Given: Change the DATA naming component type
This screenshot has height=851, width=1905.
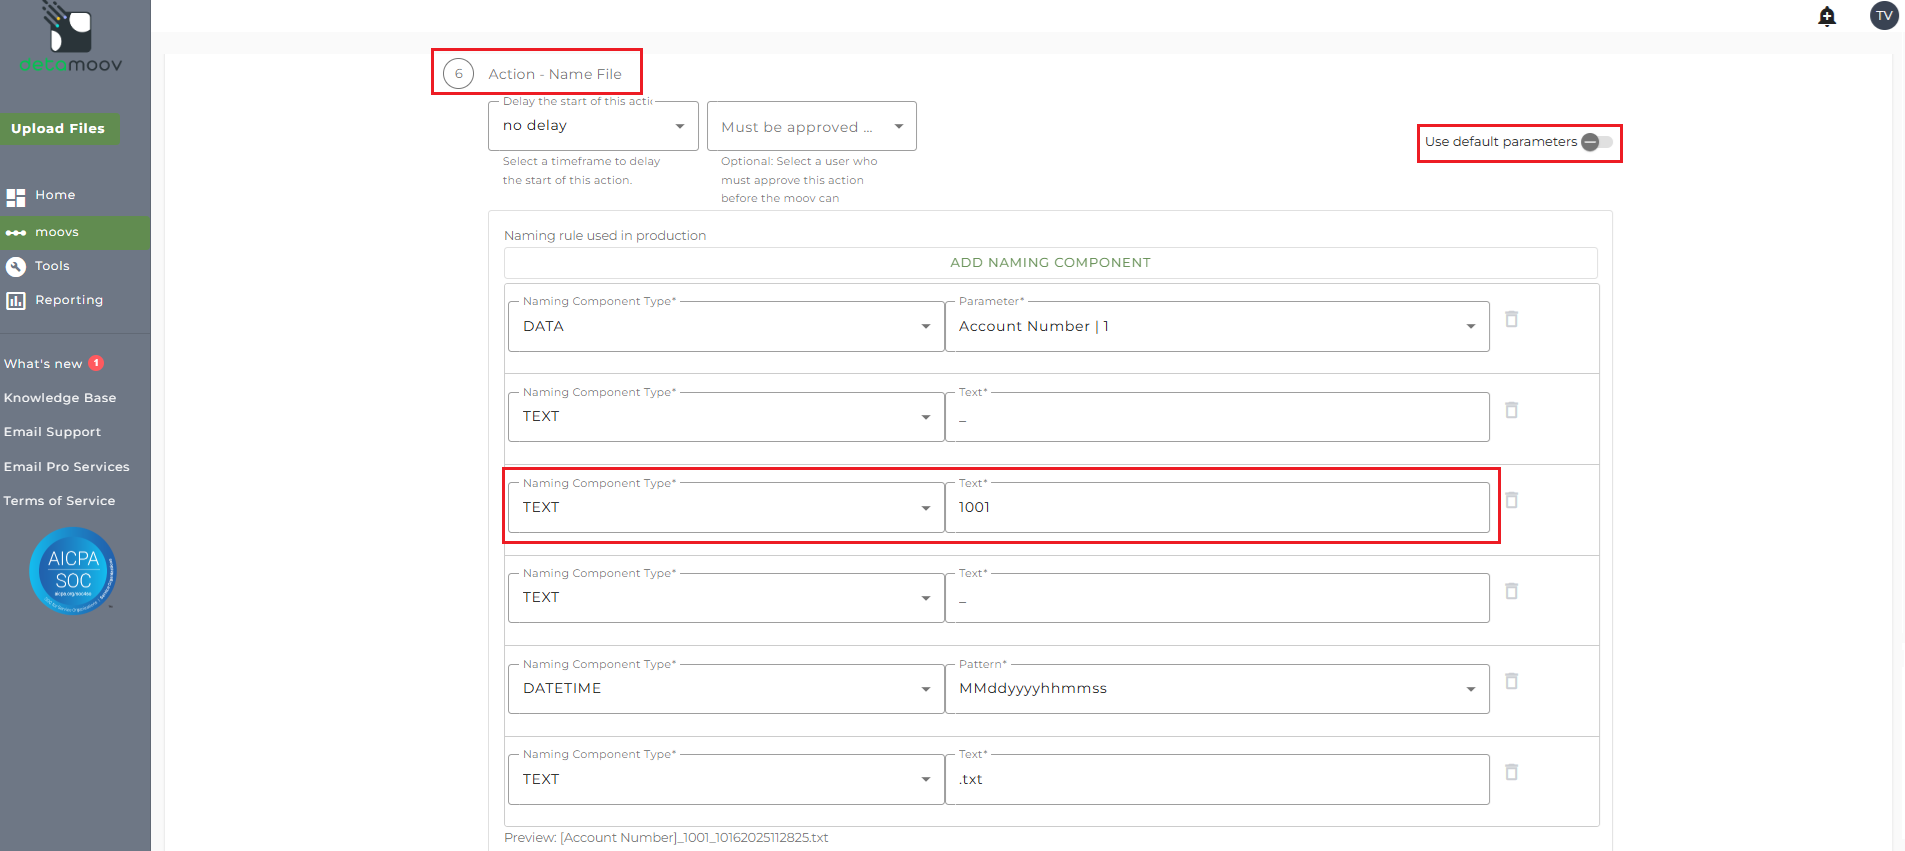Looking at the screenshot, I should tap(725, 327).
